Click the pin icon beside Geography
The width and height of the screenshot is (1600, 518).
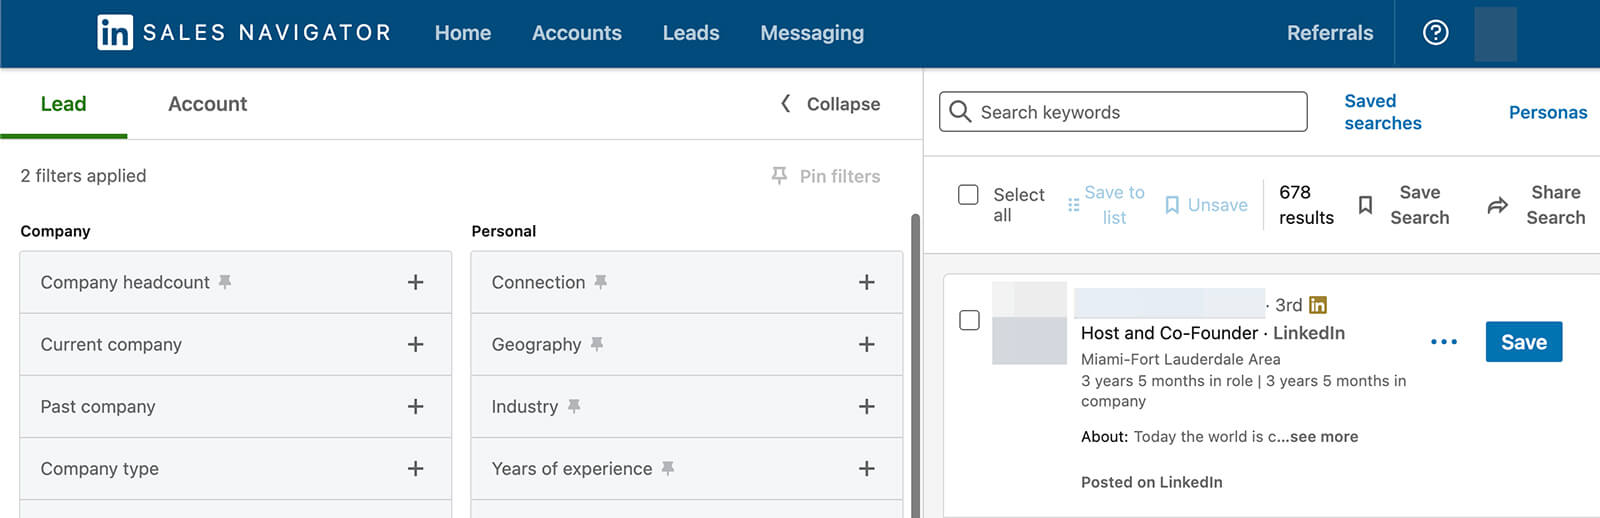(x=596, y=344)
